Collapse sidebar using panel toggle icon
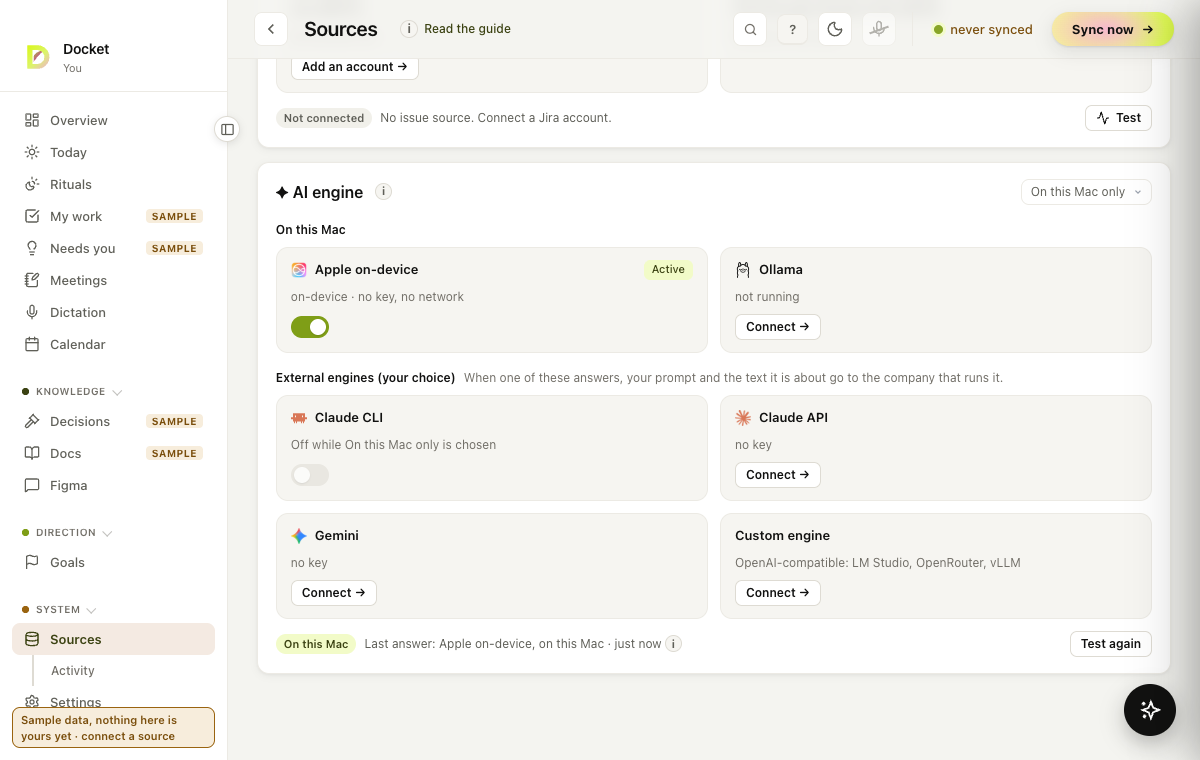 tap(227, 129)
